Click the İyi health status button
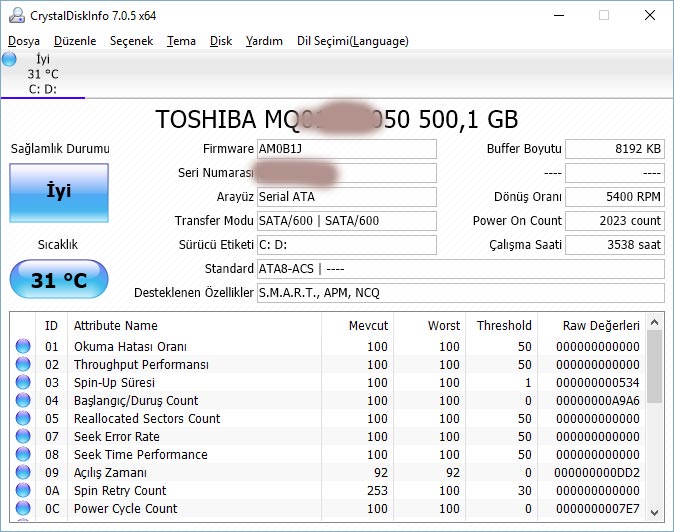 (x=59, y=193)
